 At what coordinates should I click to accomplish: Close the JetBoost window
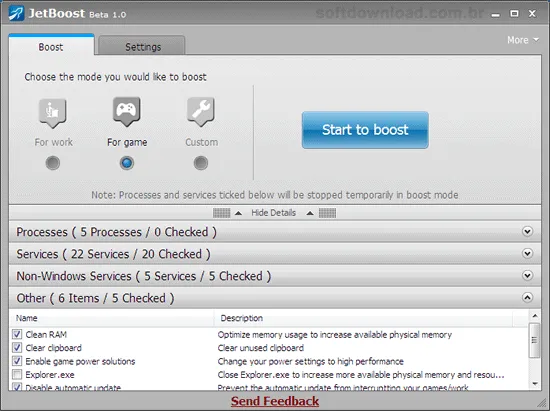[x=532, y=14]
